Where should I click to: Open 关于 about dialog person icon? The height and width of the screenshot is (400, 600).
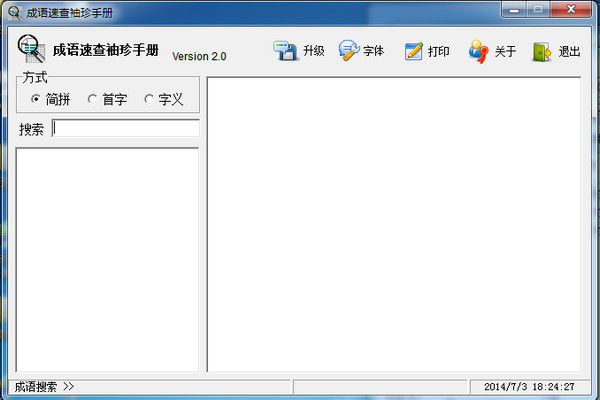[x=479, y=51]
